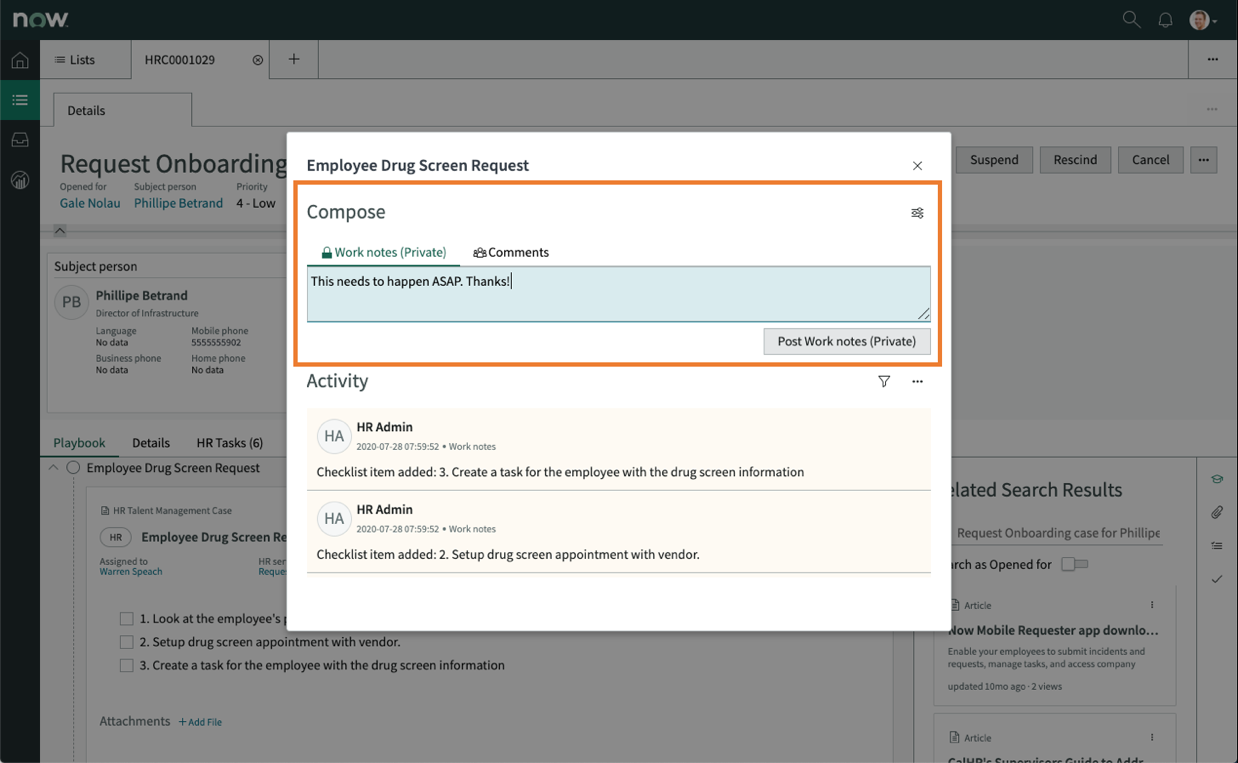Open the Details tab beside Playbook

point(151,442)
